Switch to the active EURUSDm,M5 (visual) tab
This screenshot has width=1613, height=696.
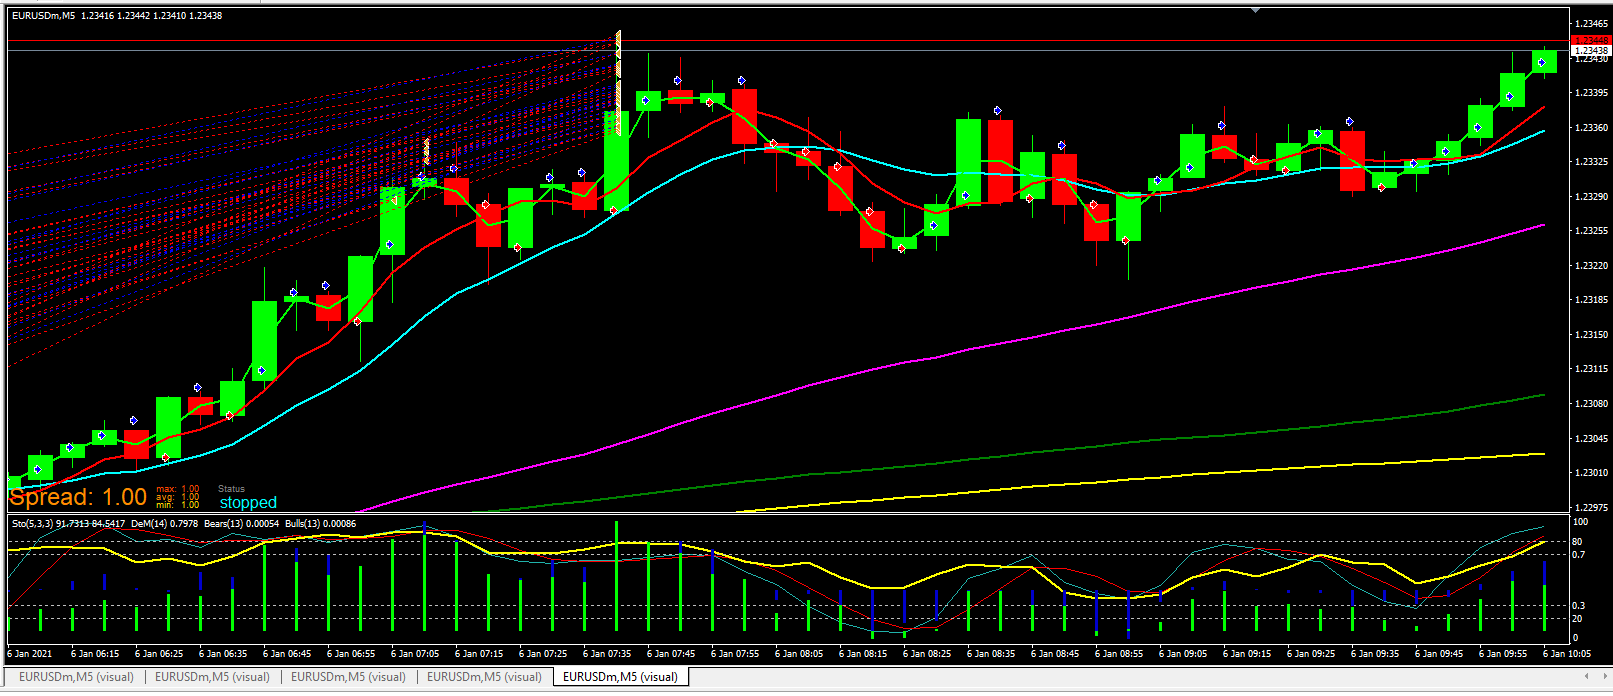[x=620, y=677]
